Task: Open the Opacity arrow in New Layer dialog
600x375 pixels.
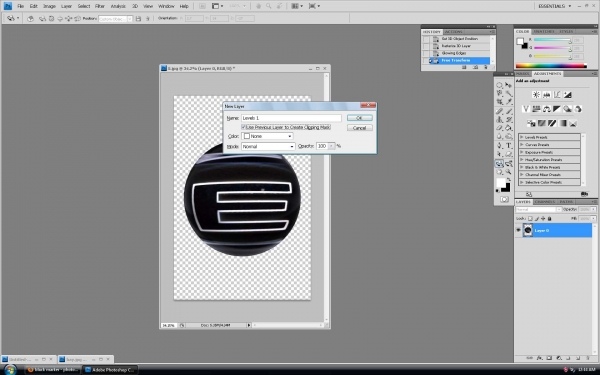Action: tap(331, 146)
